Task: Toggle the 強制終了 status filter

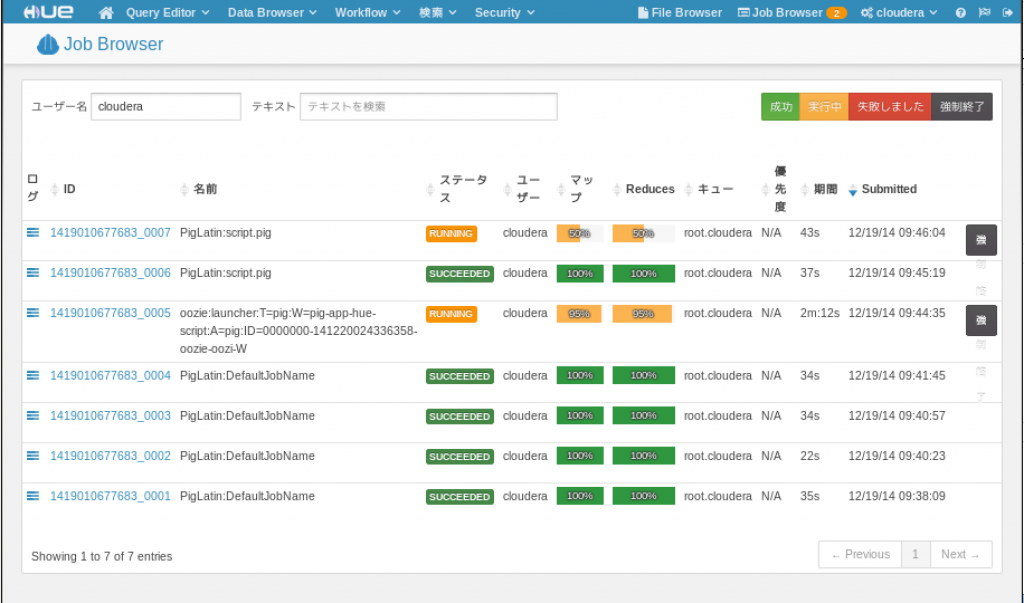Action: (x=962, y=106)
